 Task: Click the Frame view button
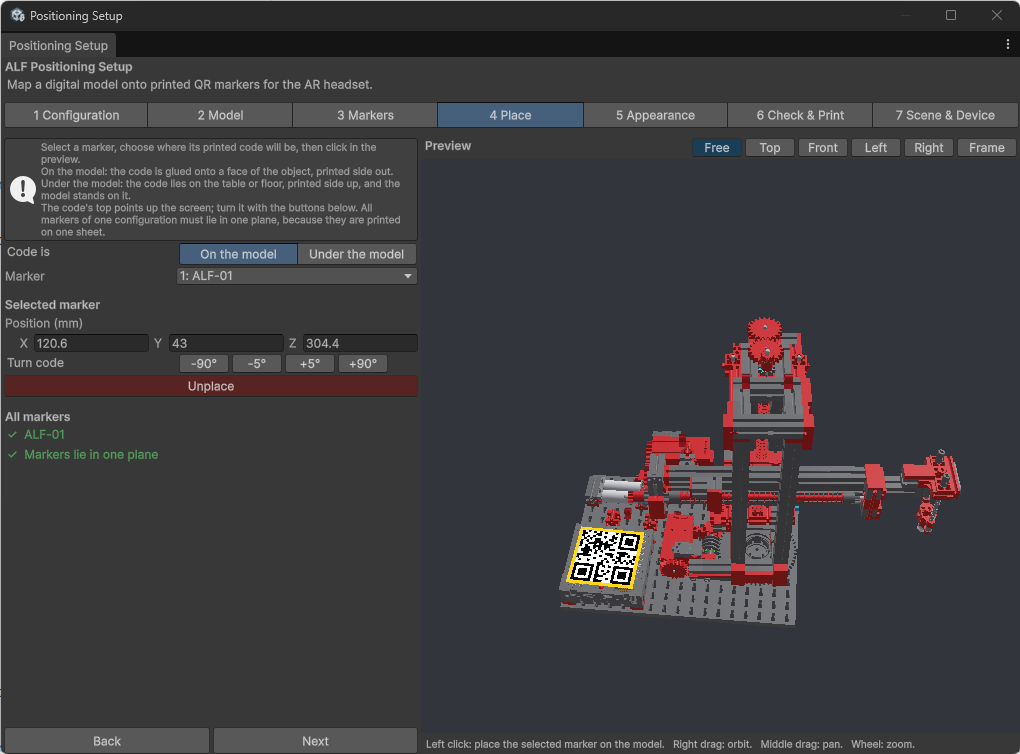[x=987, y=148]
